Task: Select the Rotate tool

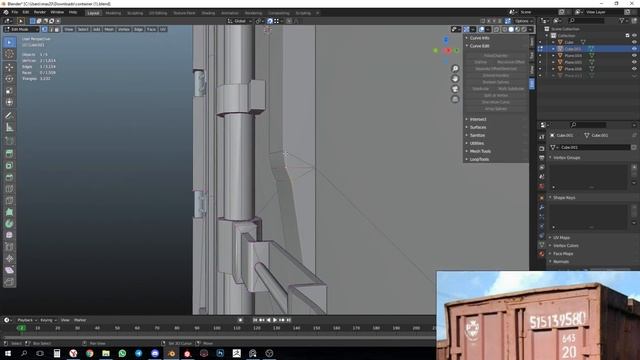Action: (9, 79)
